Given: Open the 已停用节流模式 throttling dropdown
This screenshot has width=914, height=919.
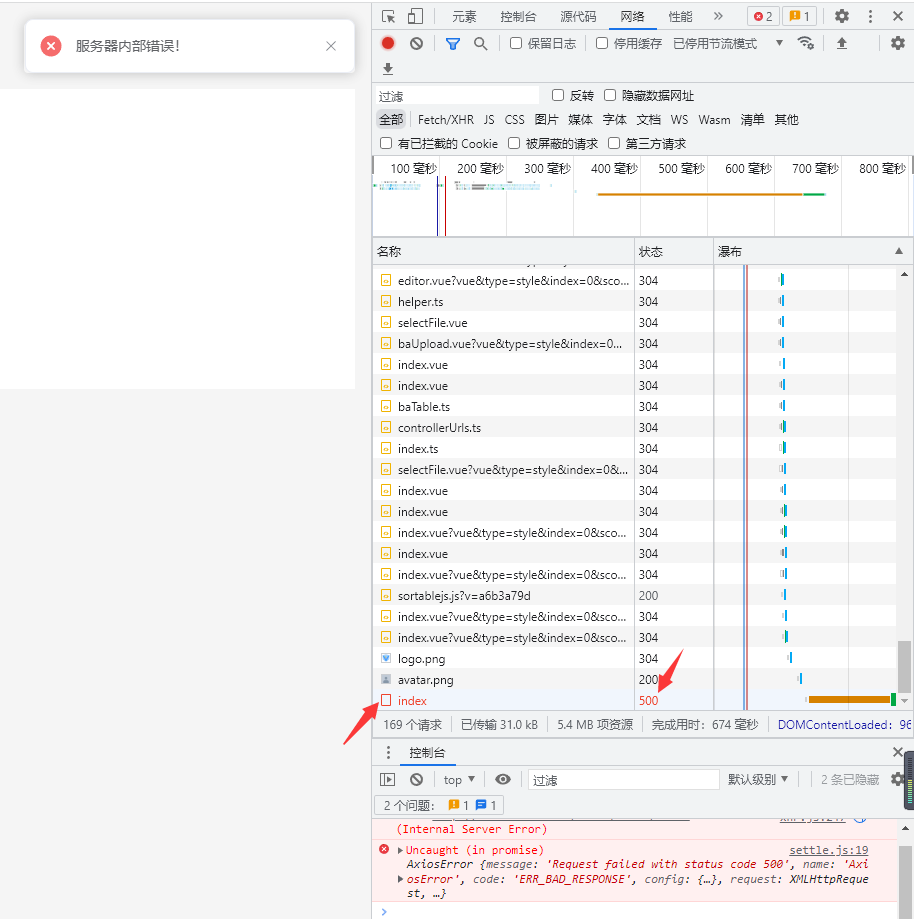Looking at the screenshot, I should pos(728,43).
